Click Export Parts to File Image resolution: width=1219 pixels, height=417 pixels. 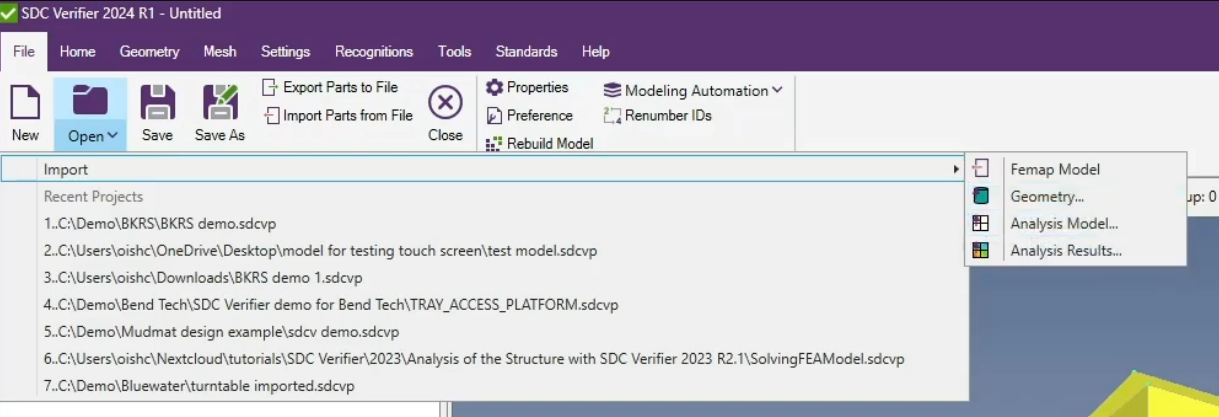click(x=330, y=87)
